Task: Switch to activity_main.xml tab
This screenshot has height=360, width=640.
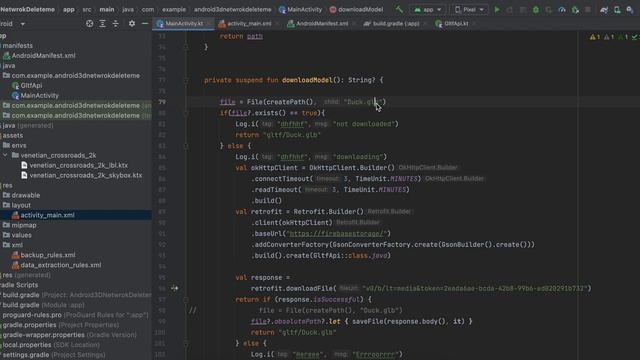Action: pos(249,24)
